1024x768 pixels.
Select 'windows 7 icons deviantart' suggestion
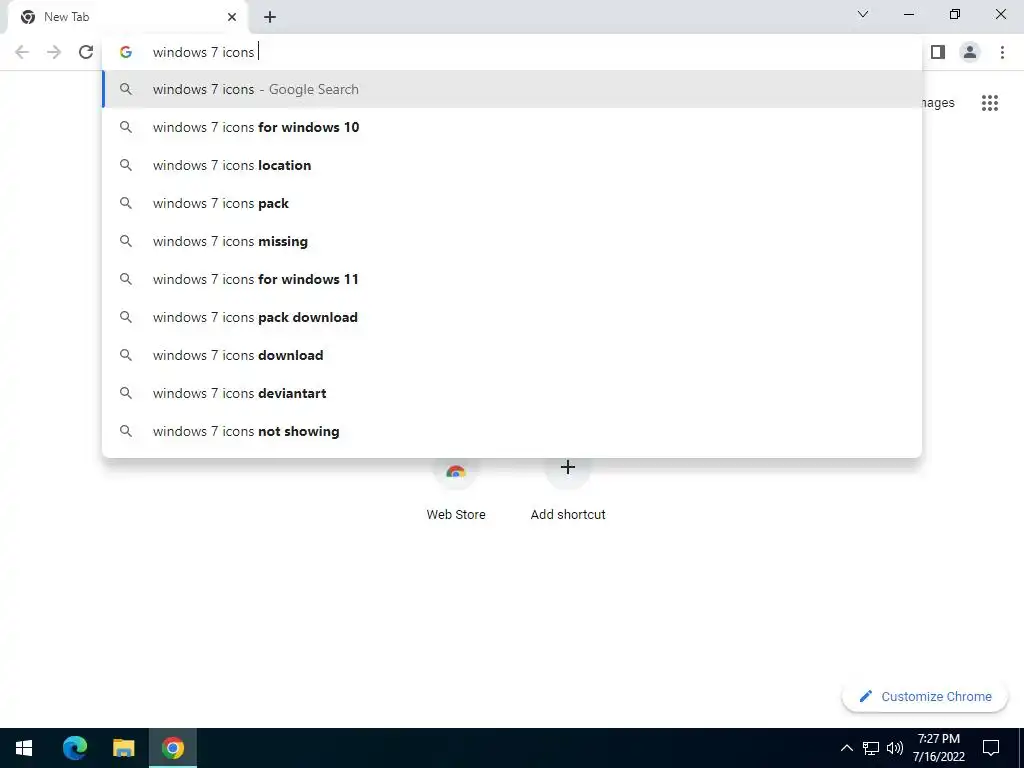513,393
